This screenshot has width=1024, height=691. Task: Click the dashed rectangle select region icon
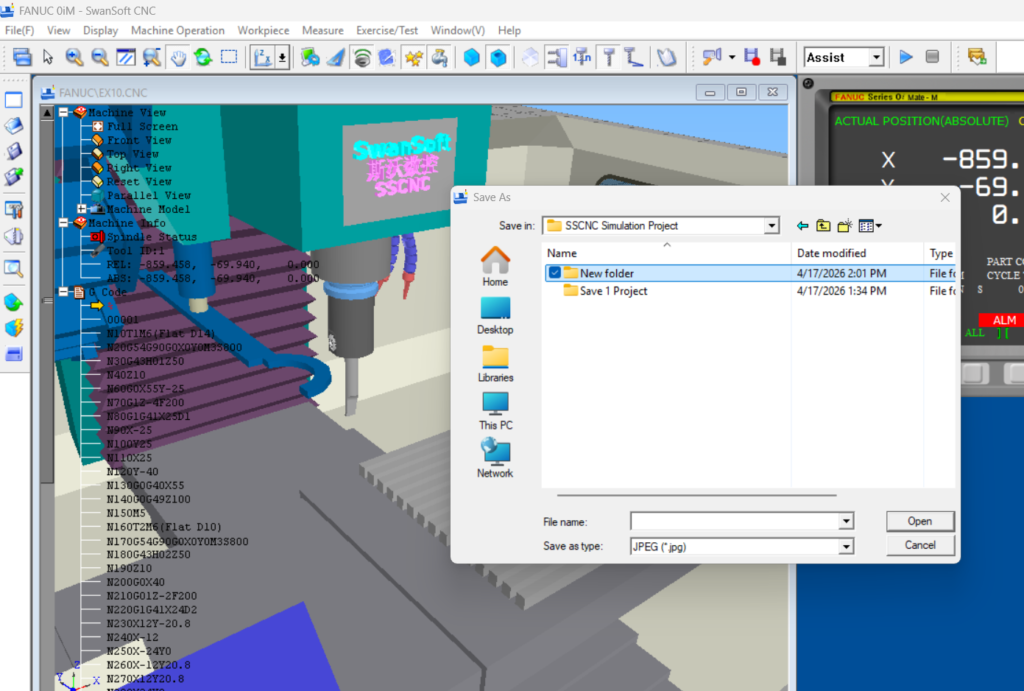tap(229, 57)
